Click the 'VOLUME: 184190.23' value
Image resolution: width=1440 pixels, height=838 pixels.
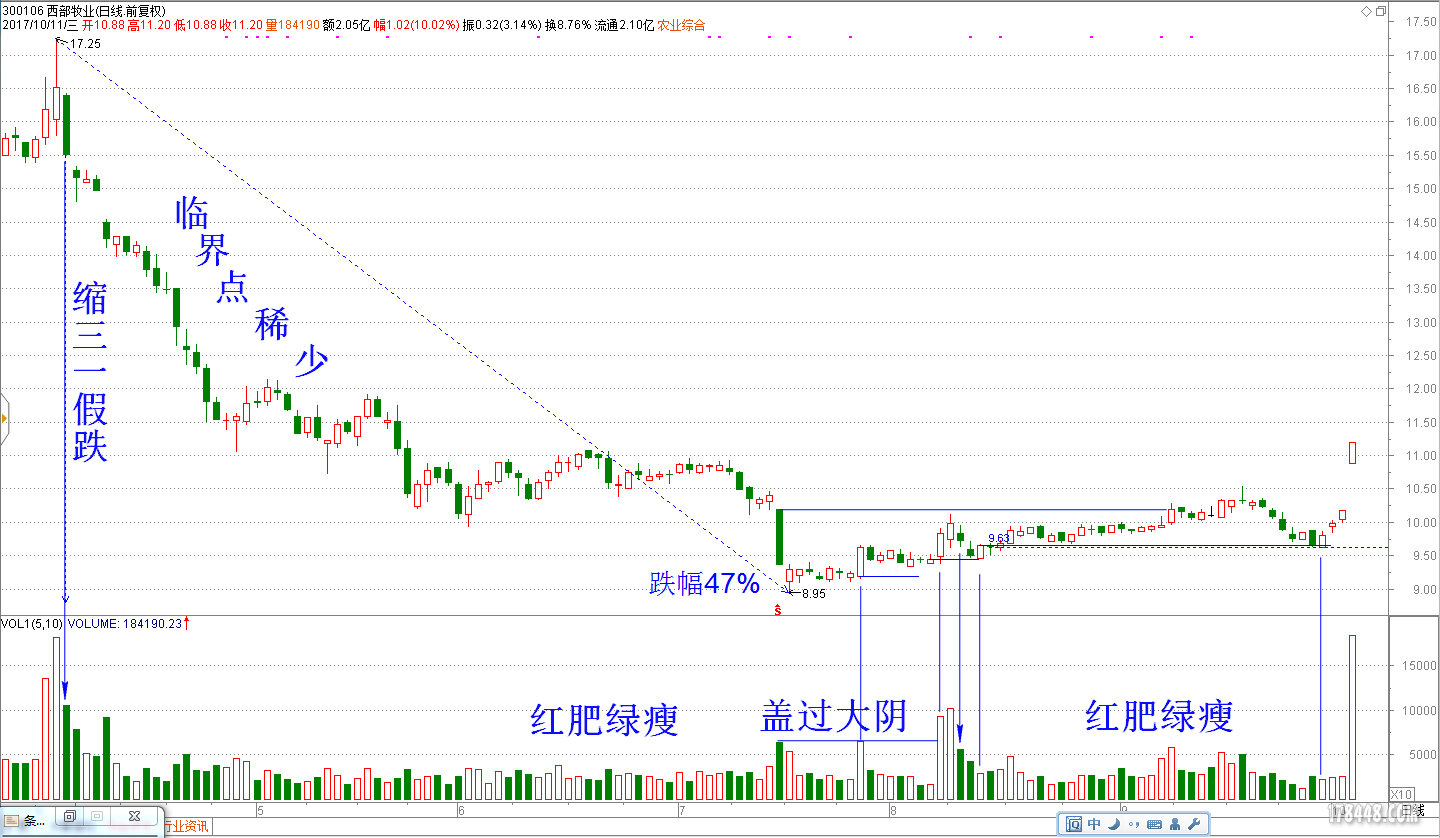pos(124,623)
